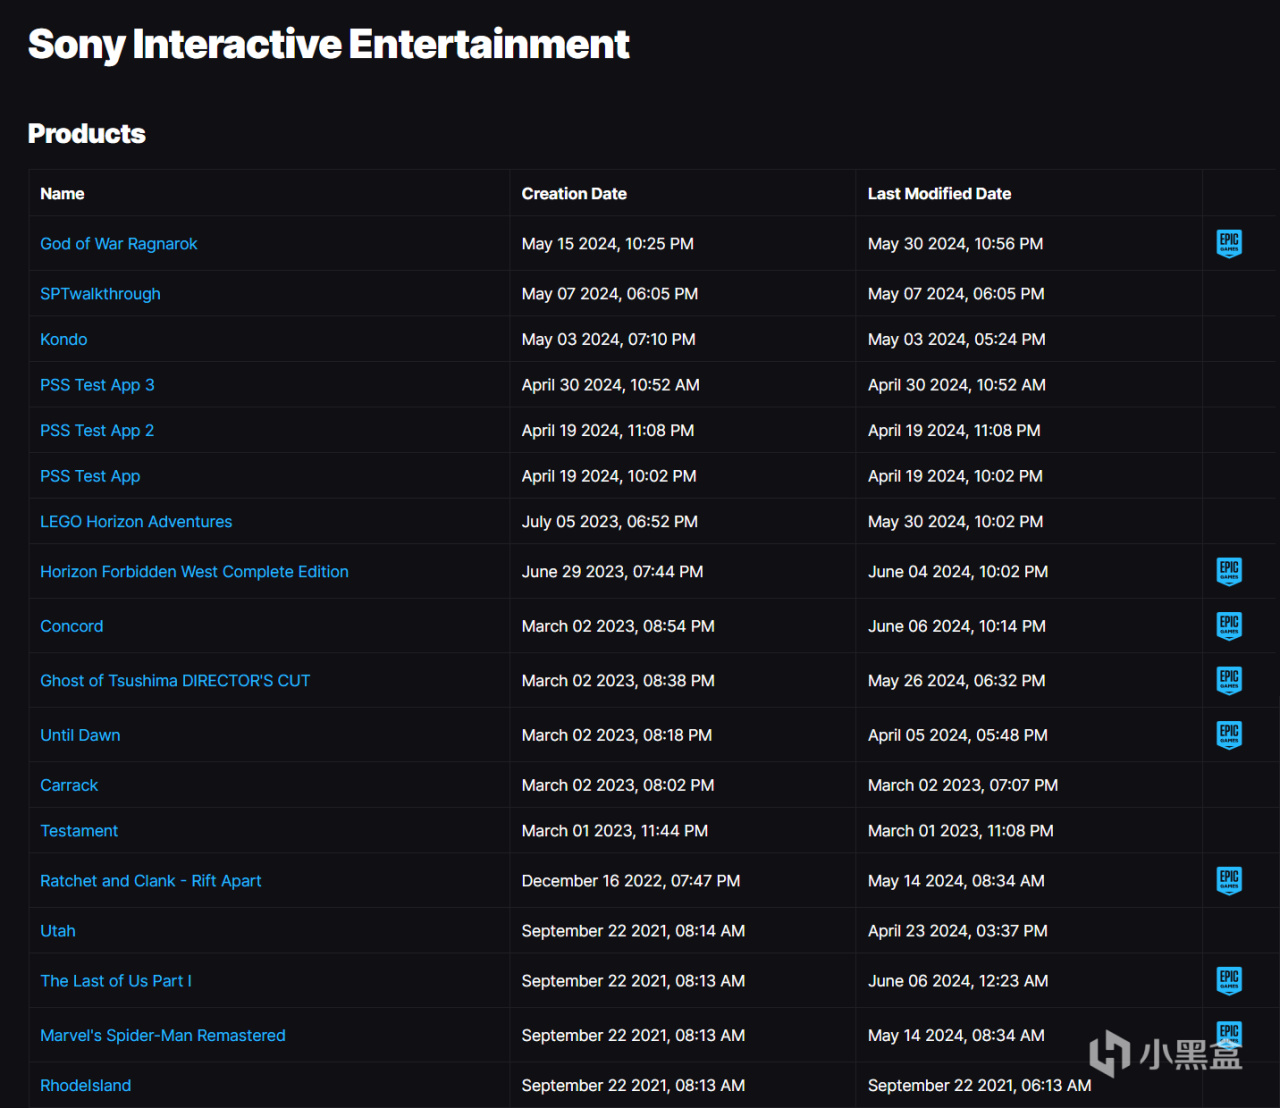Open the Concord product link
Screen dimensions: 1280x1108
coord(72,626)
